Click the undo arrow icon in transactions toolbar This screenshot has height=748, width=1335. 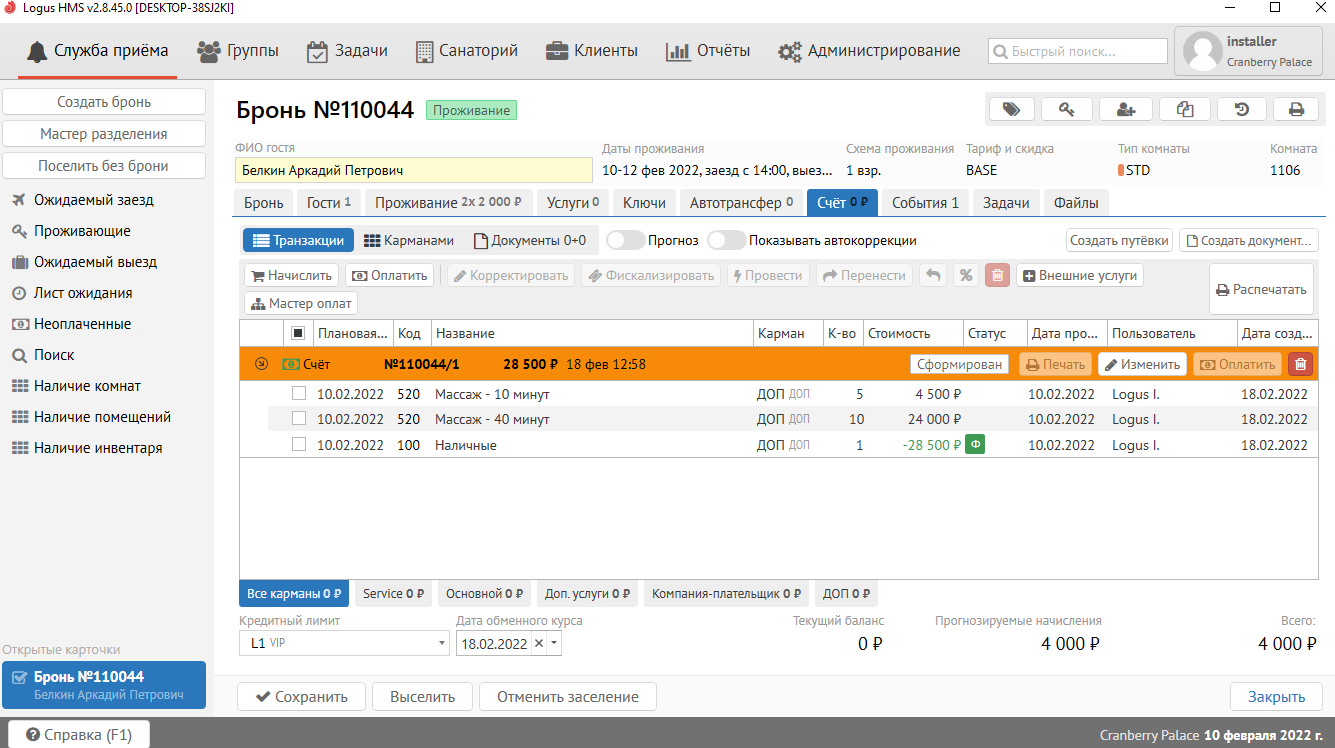tap(933, 275)
